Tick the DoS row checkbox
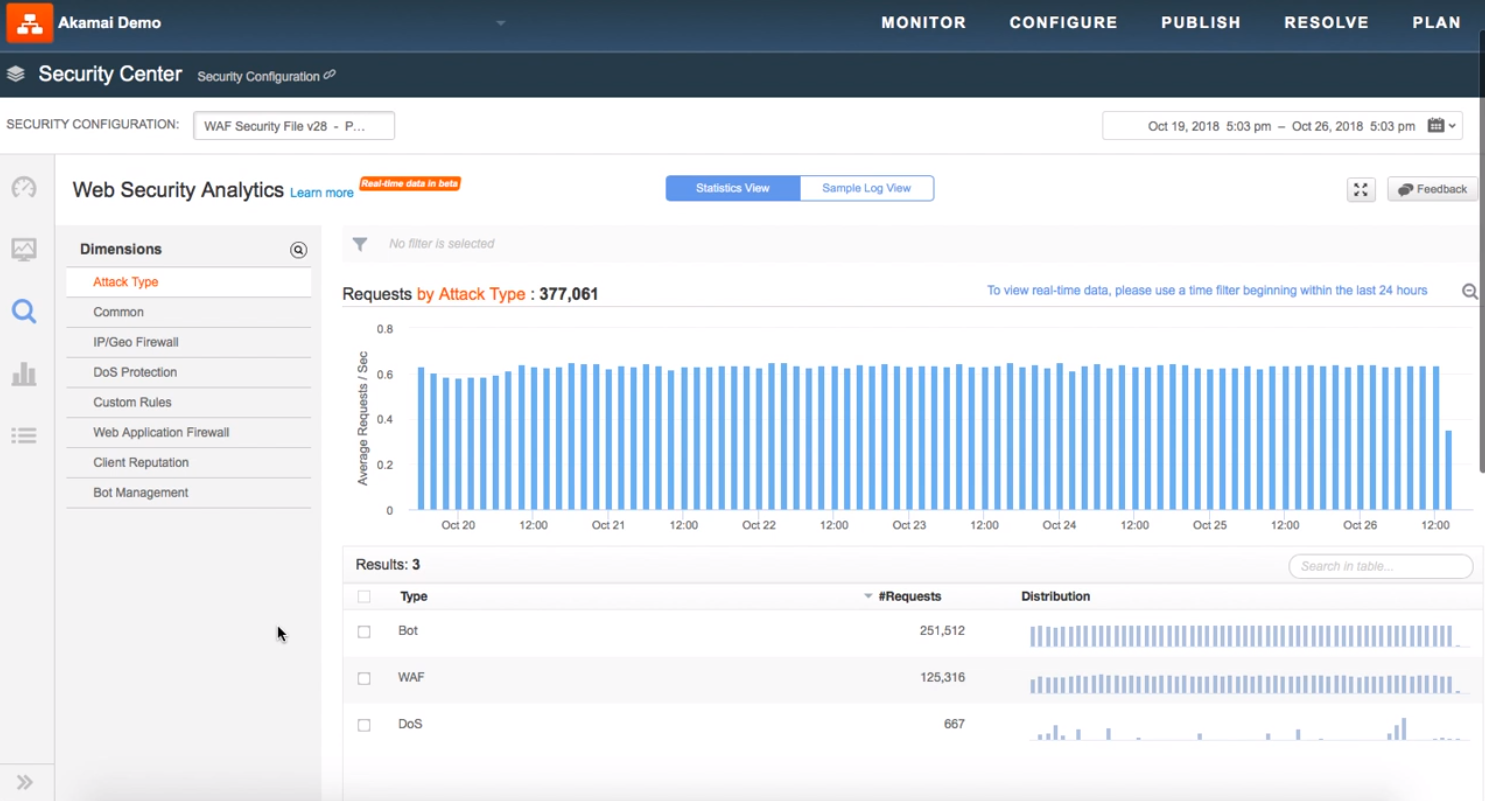 pos(364,725)
